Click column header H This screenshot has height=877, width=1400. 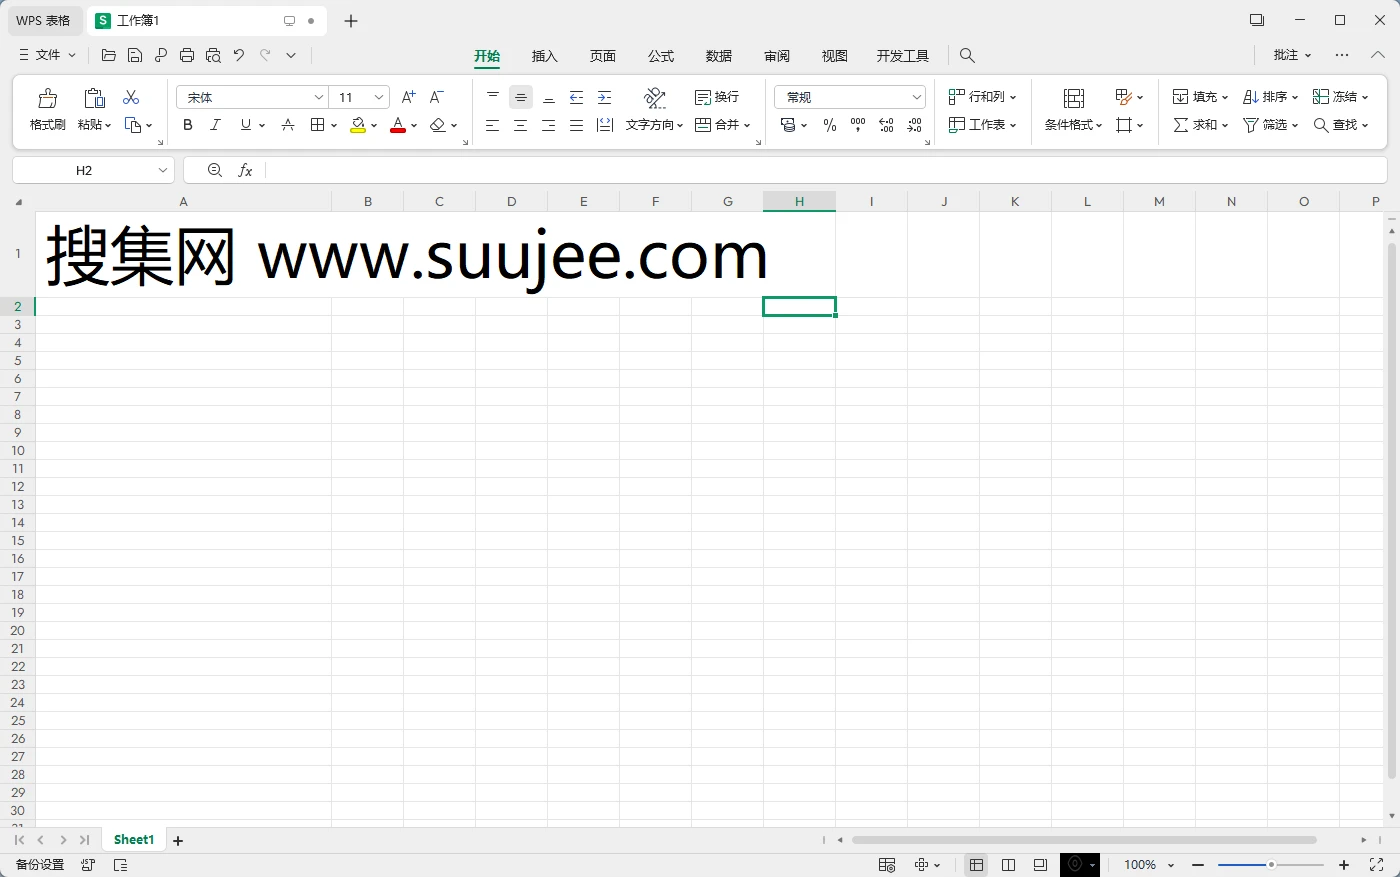[799, 202]
